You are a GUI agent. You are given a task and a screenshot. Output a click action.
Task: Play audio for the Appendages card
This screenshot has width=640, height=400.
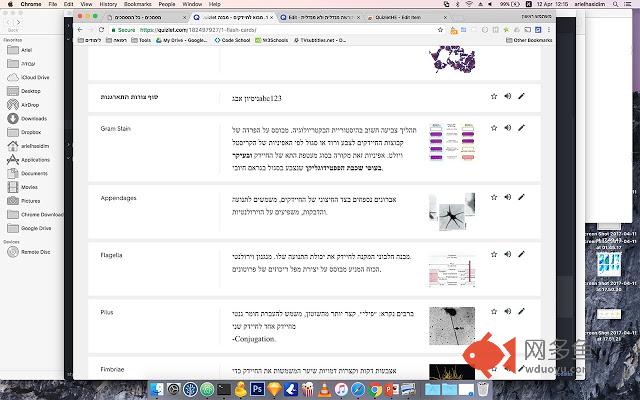(x=507, y=197)
